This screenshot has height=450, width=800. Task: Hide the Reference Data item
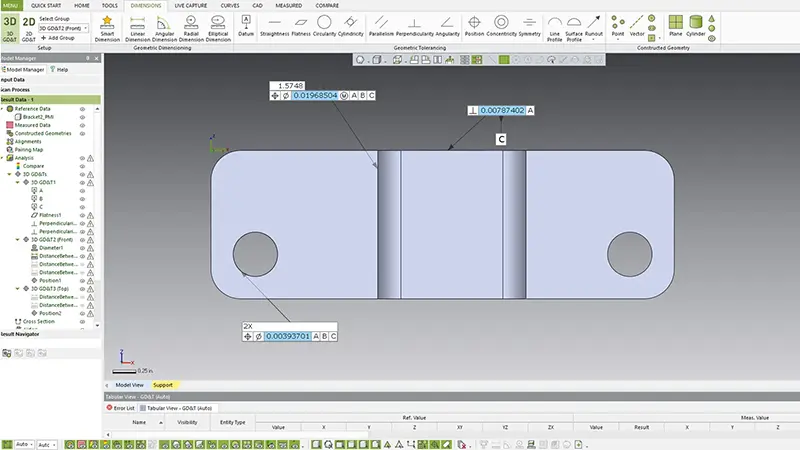pos(83,108)
